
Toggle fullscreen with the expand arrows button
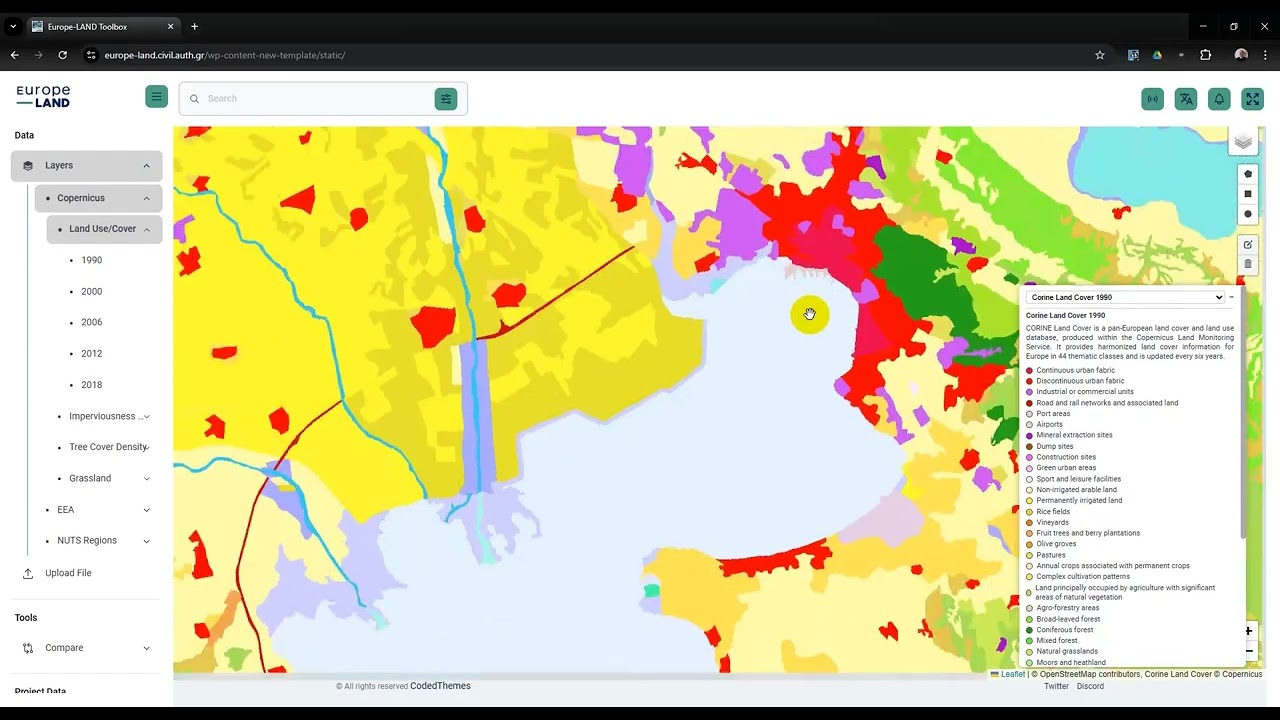click(x=1252, y=99)
